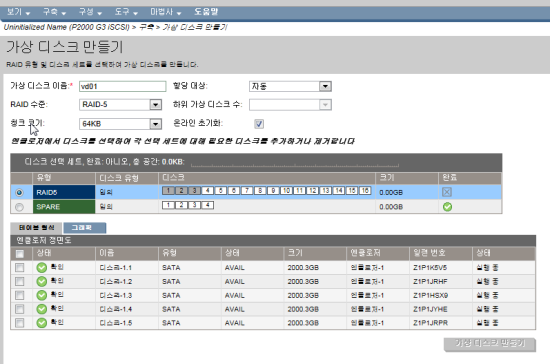Open the 청크 크기 dropdown showing 64KB
Image resolution: width=550 pixels, height=364 pixels.
pos(120,124)
